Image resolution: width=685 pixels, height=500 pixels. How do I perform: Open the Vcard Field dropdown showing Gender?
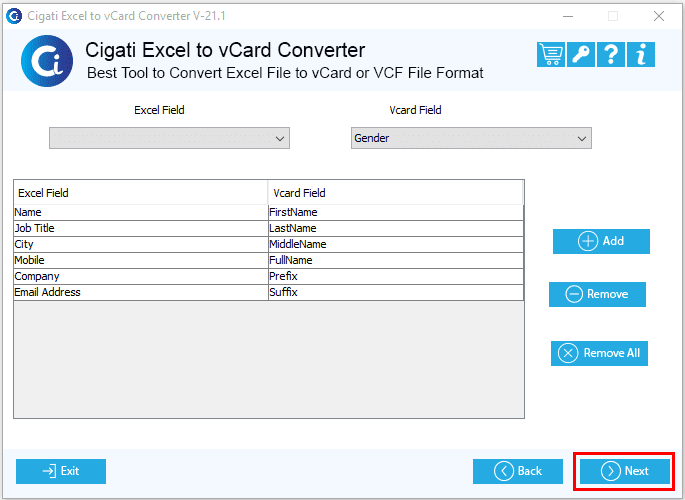[x=471, y=138]
